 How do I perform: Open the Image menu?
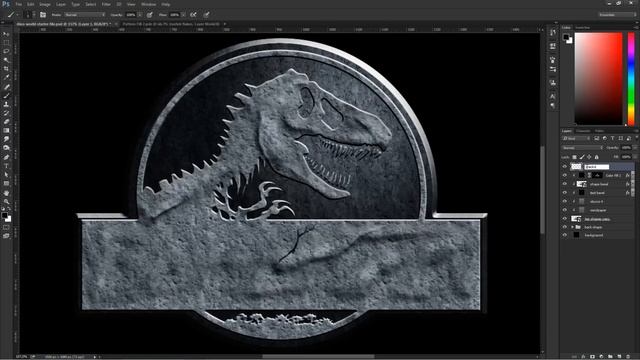45,4
